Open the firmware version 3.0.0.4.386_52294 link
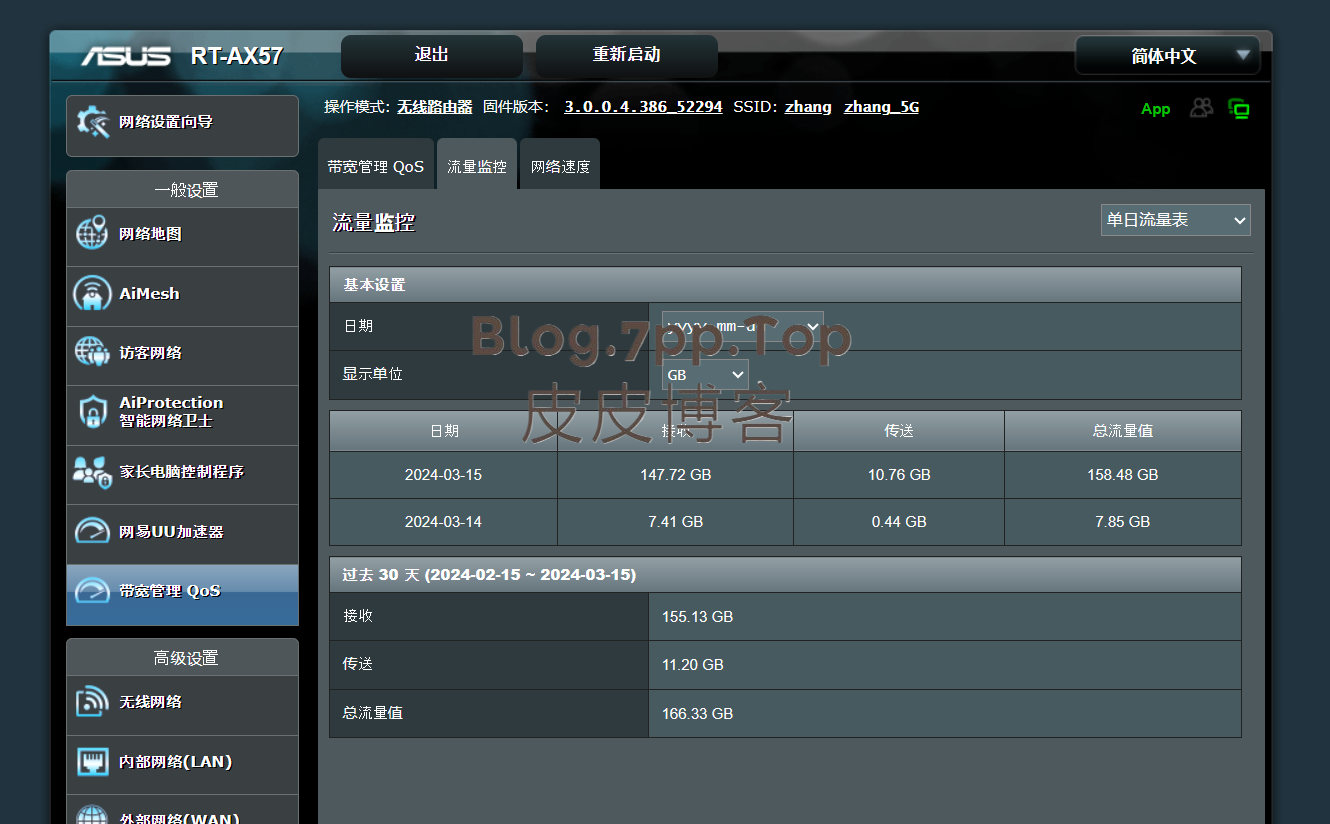Image resolution: width=1330 pixels, height=824 pixels. (x=643, y=107)
